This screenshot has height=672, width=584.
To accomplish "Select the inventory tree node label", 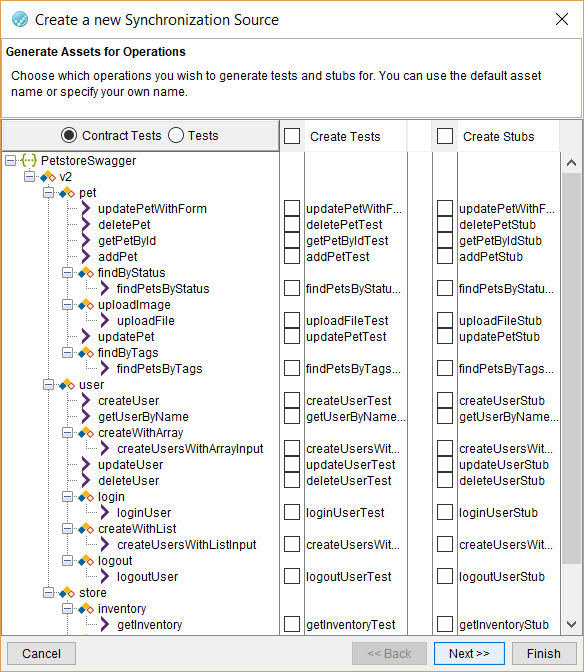I will 122,609.
